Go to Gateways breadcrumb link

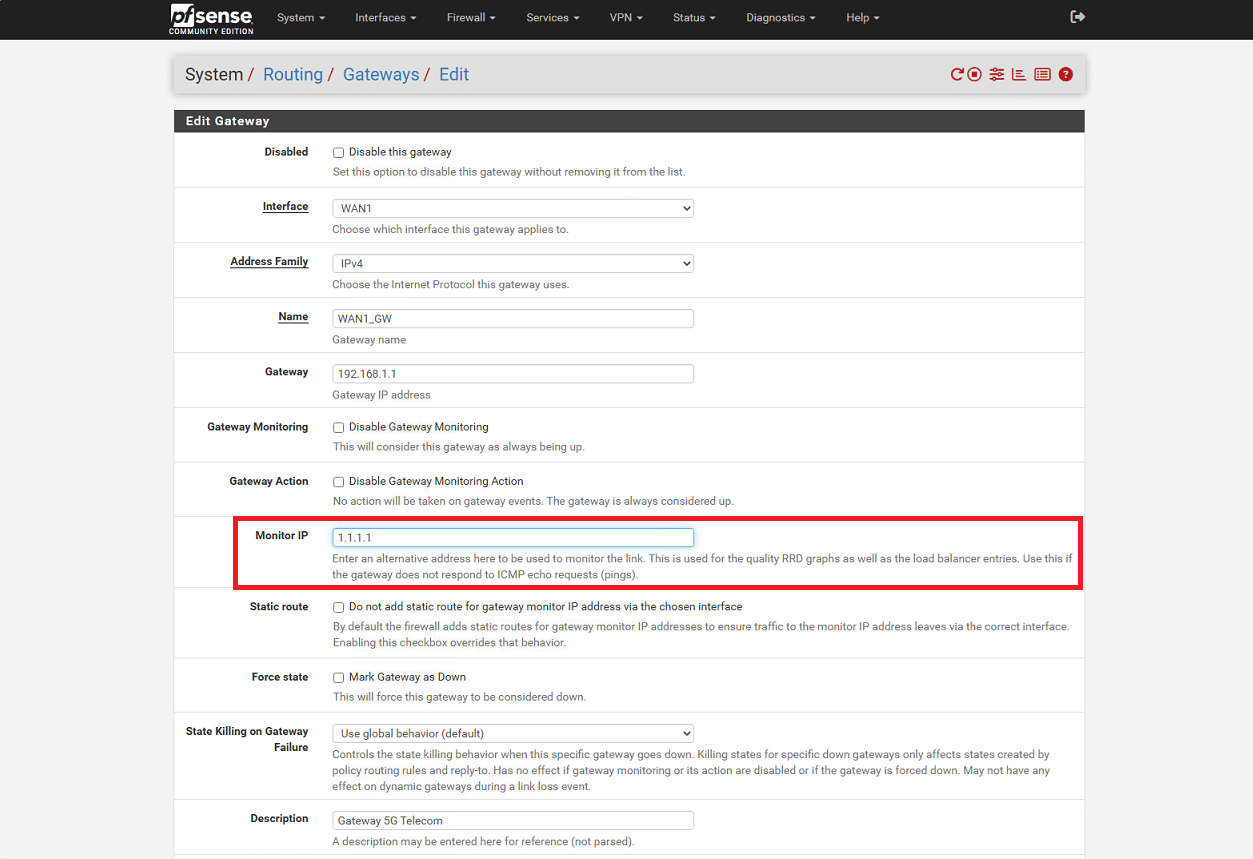[381, 75]
